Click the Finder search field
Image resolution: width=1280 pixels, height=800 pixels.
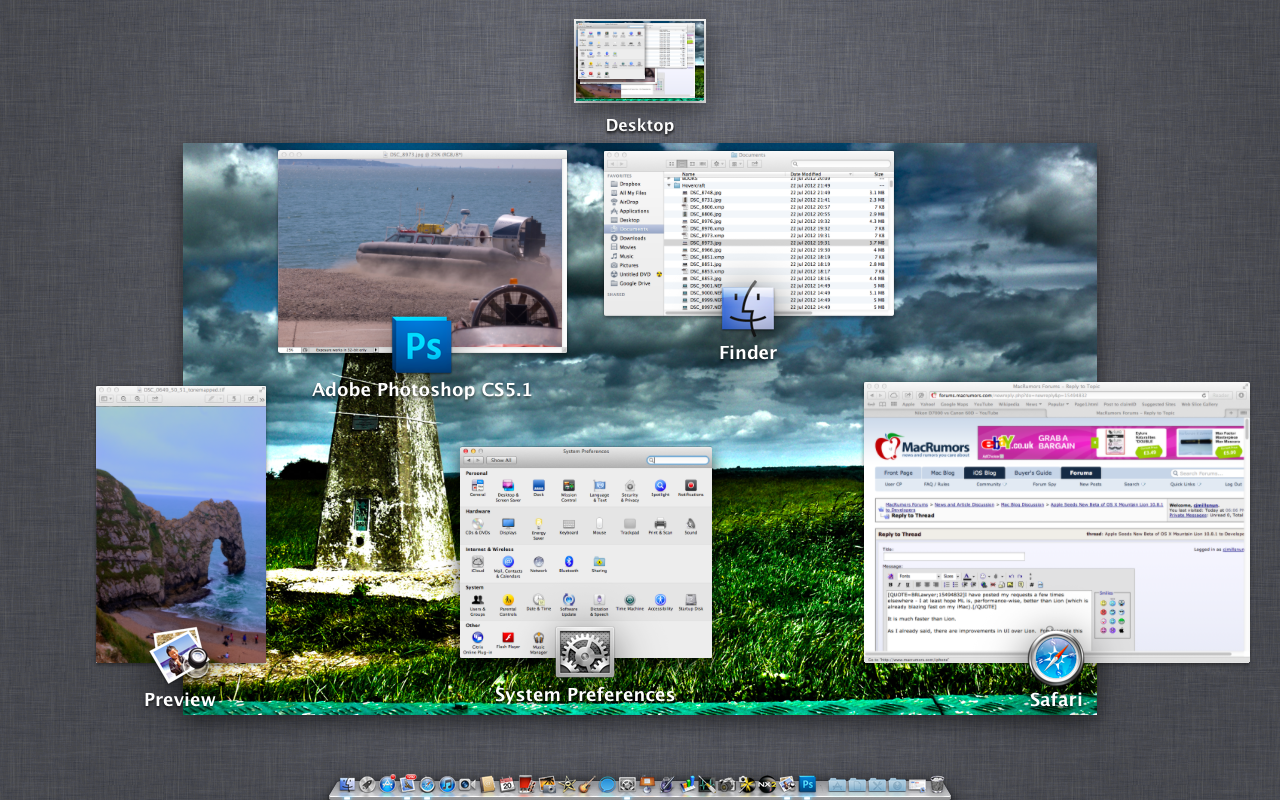pyautogui.click(x=841, y=164)
